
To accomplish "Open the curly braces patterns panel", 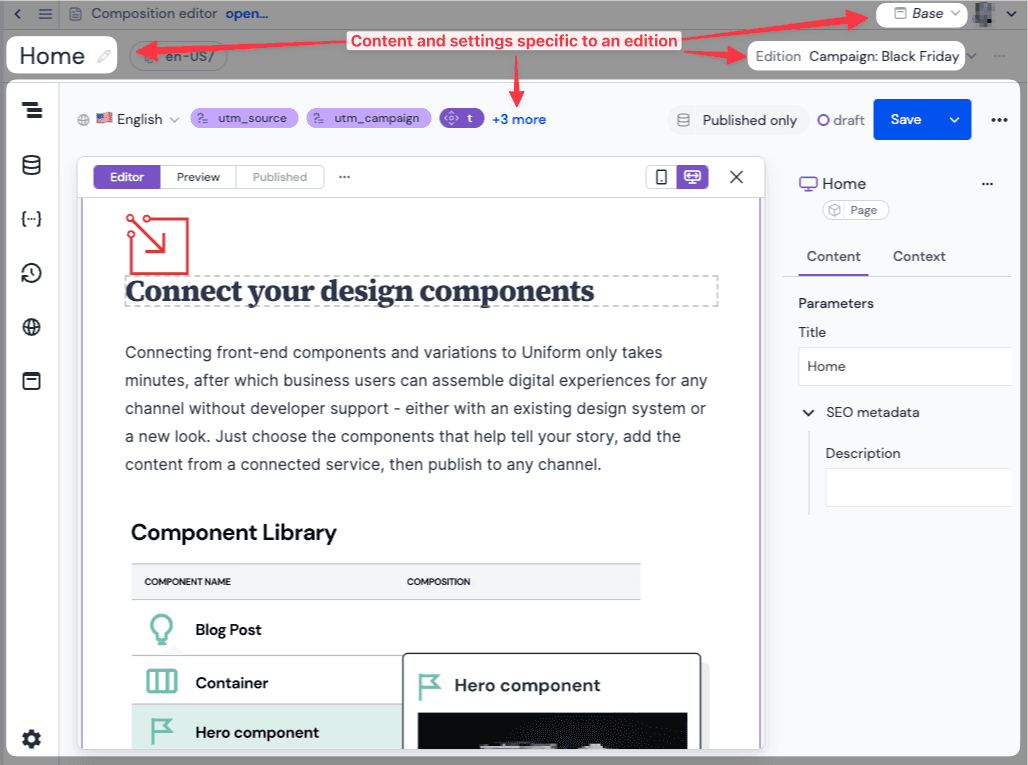I will (31, 219).
